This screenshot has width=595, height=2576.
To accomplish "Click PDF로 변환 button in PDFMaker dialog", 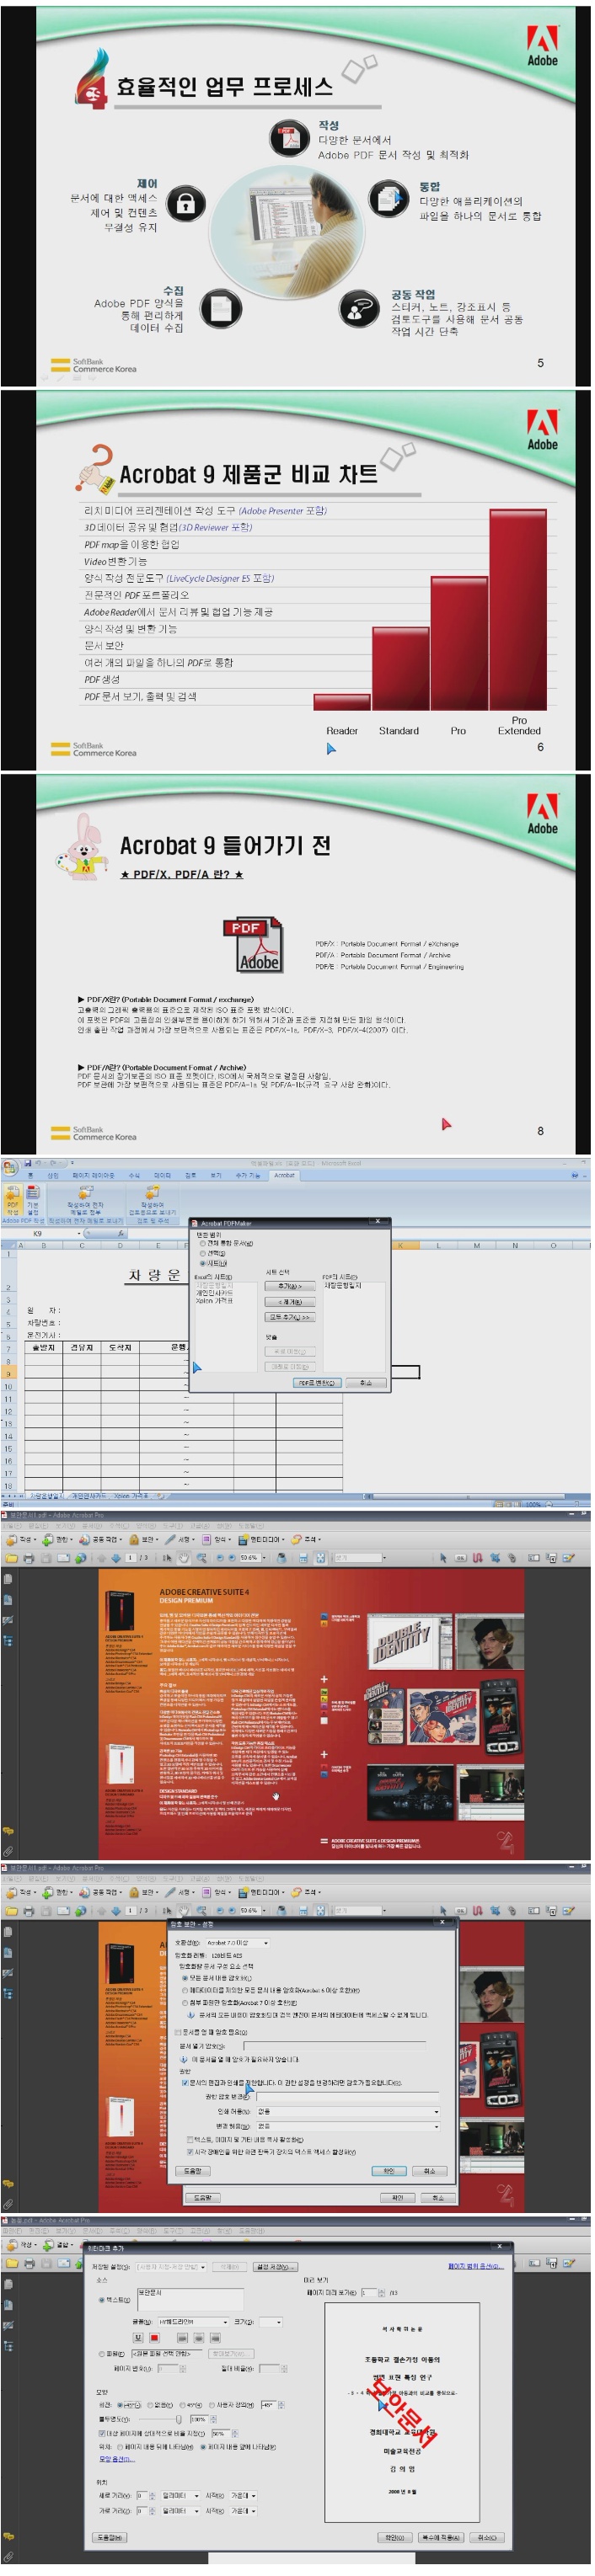I will pyautogui.click(x=316, y=1383).
